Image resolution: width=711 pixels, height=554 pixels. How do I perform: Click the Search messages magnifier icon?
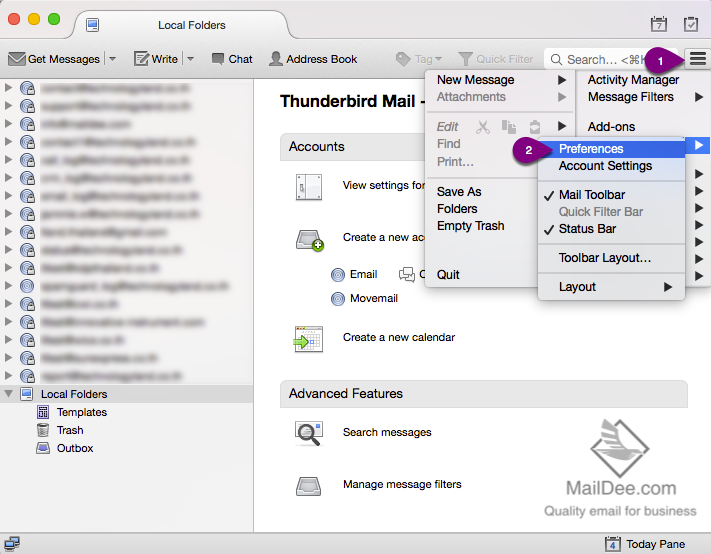click(x=309, y=433)
